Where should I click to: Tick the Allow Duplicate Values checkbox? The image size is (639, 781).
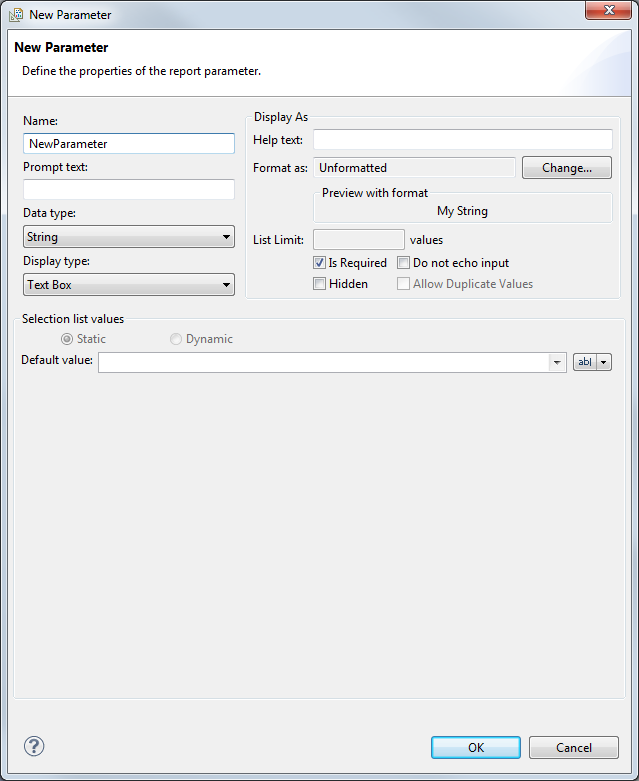point(403,284)
